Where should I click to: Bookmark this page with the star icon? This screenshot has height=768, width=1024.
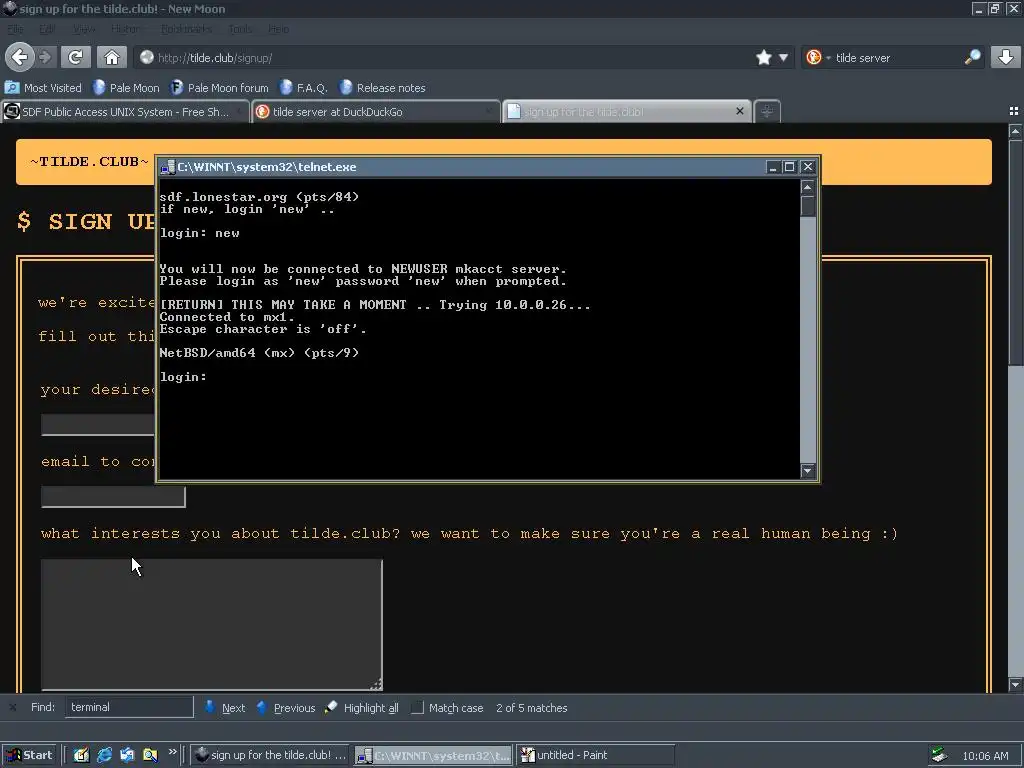pos(763,57)
